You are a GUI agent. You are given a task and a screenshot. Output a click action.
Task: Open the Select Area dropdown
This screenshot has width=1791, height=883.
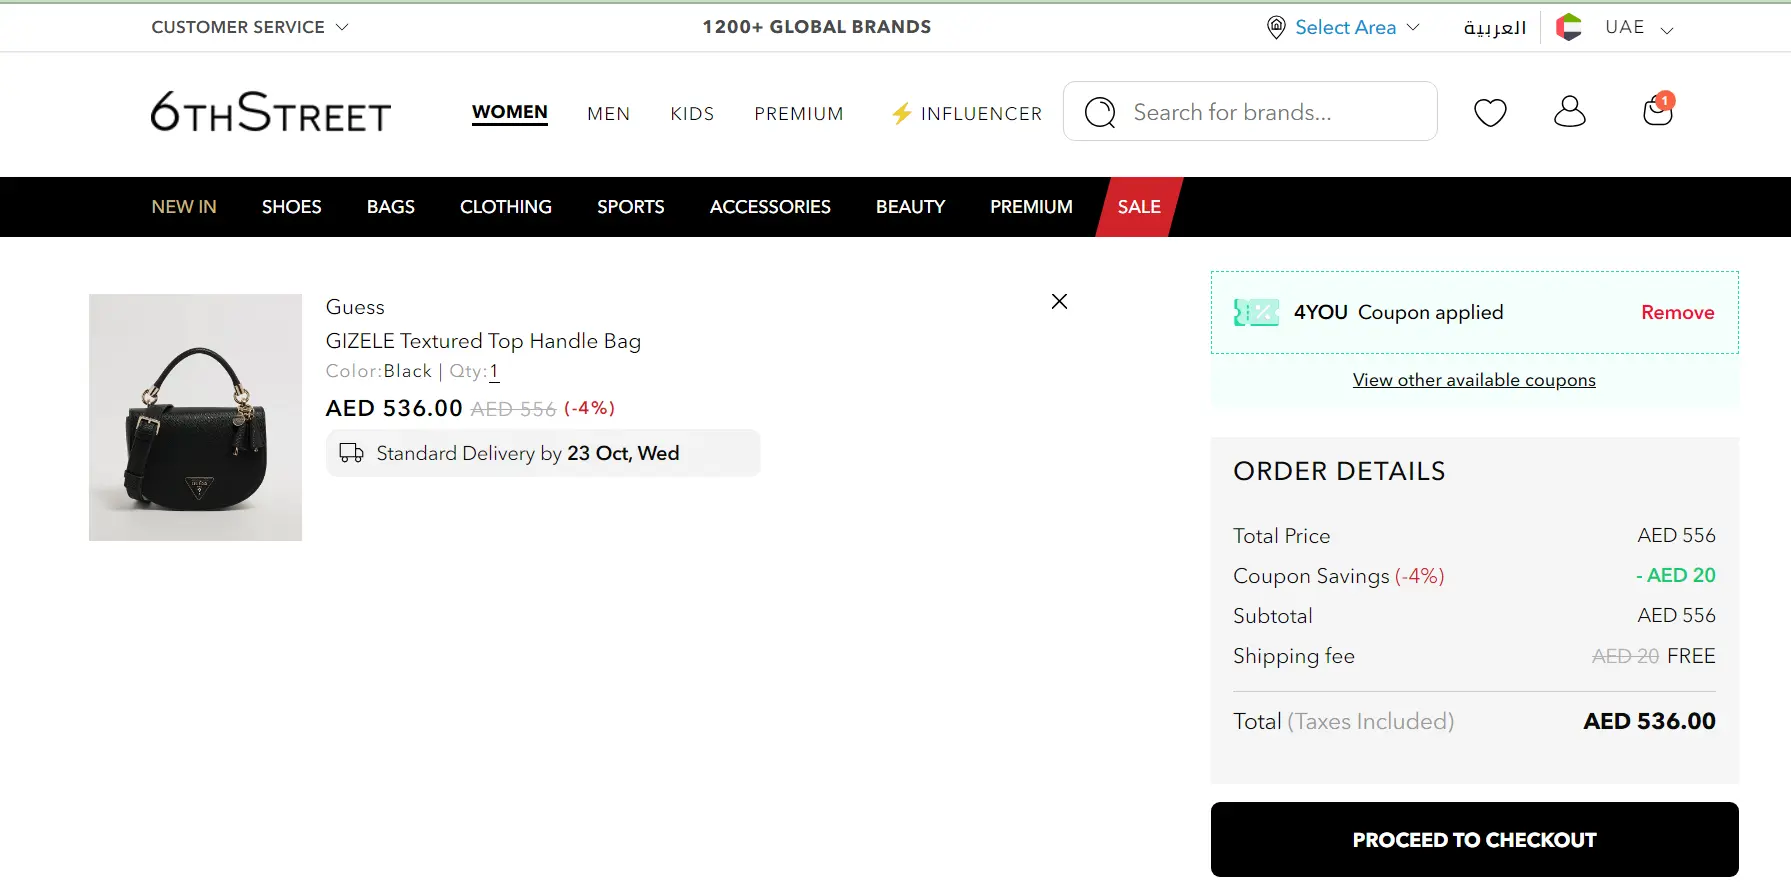click(1357, 27)
